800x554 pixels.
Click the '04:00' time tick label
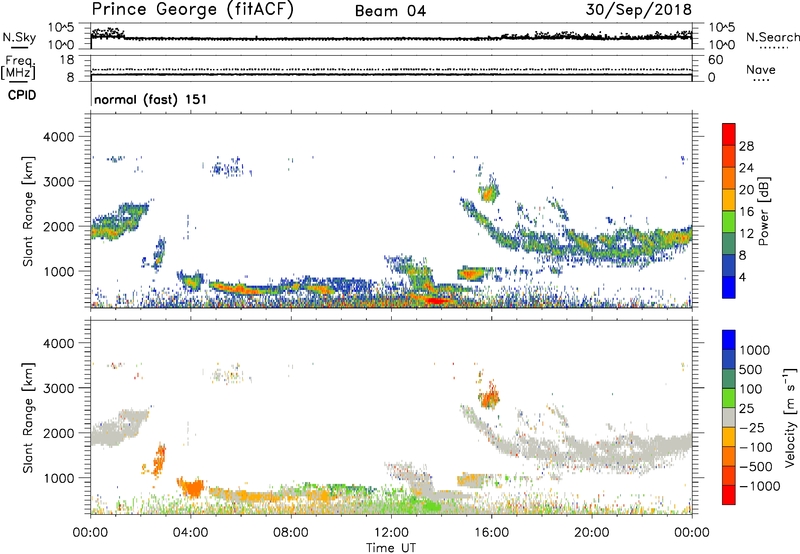coord(190,533)
